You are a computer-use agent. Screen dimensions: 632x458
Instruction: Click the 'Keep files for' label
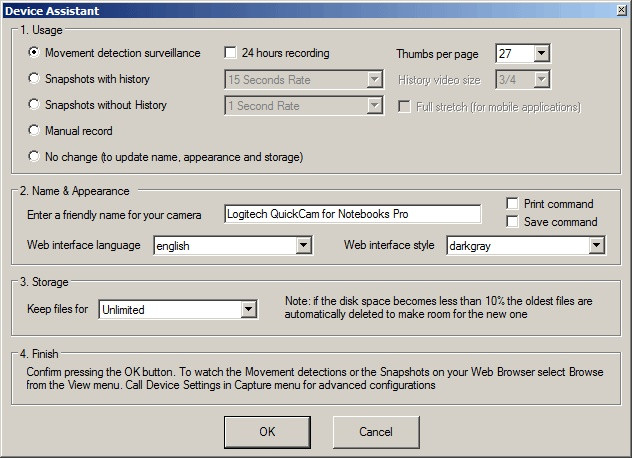pyautogui.click(x=57, y=309)
